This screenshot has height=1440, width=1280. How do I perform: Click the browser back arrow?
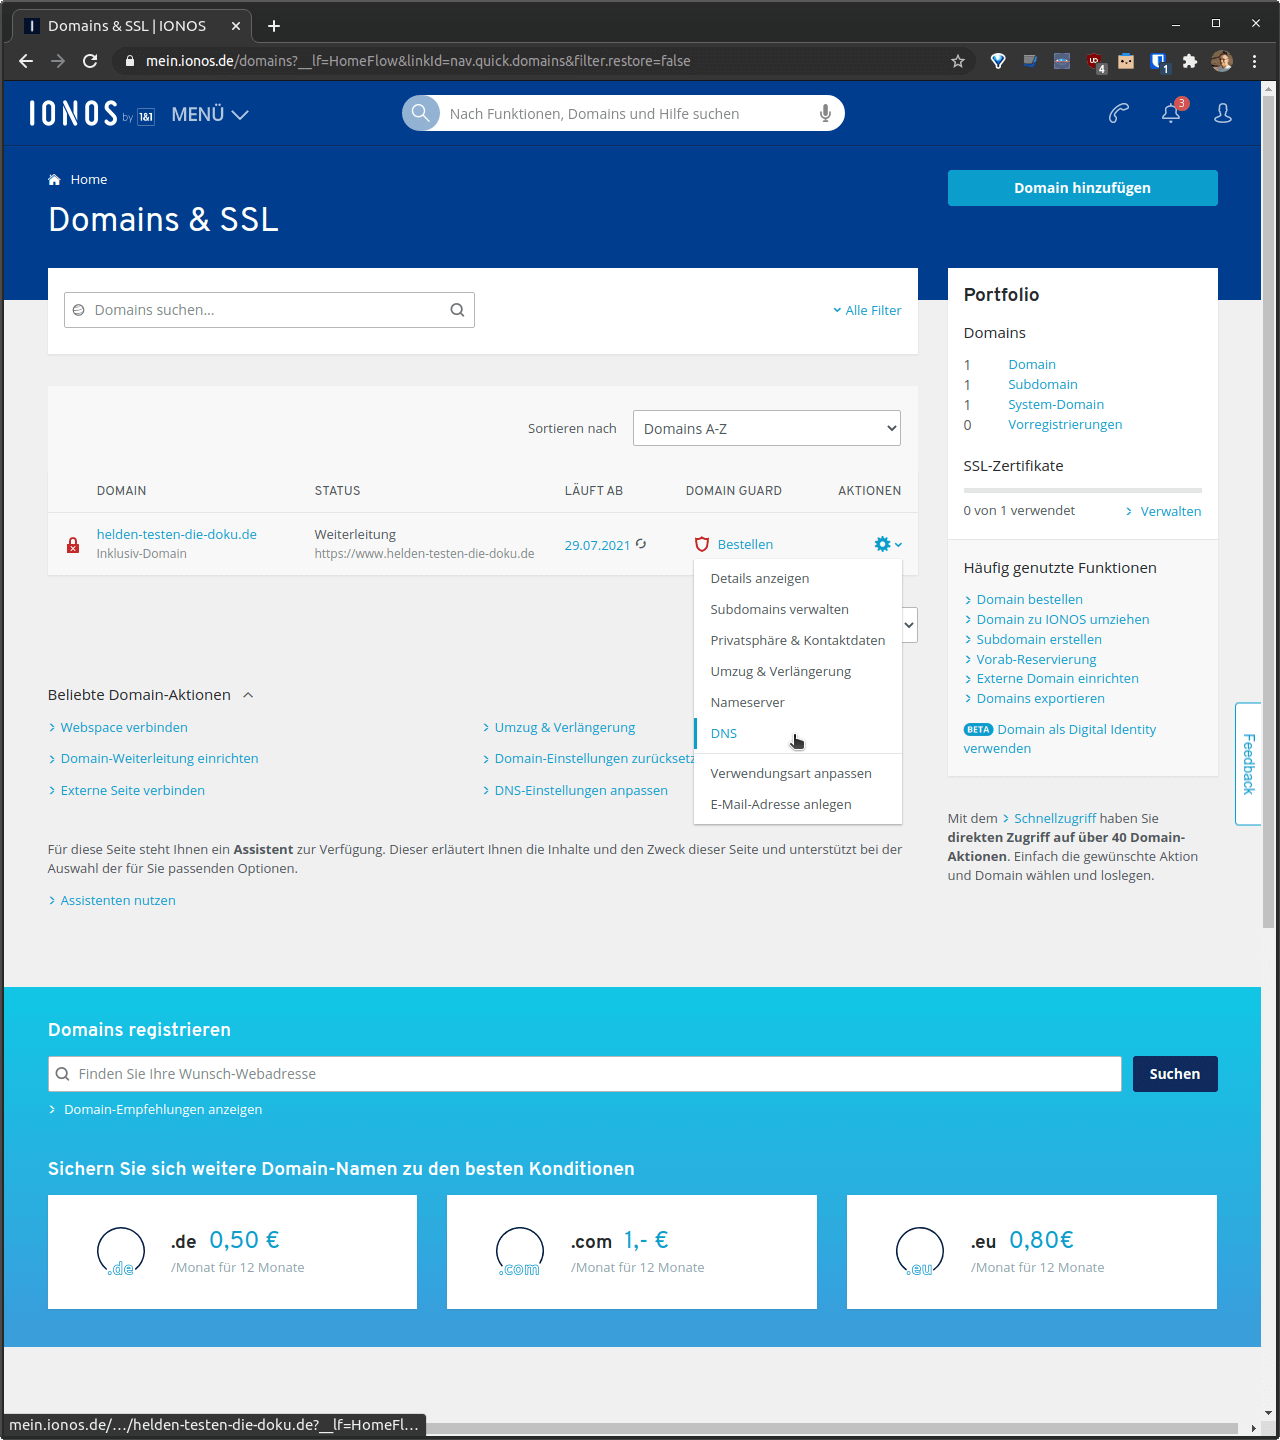point(26,61)
